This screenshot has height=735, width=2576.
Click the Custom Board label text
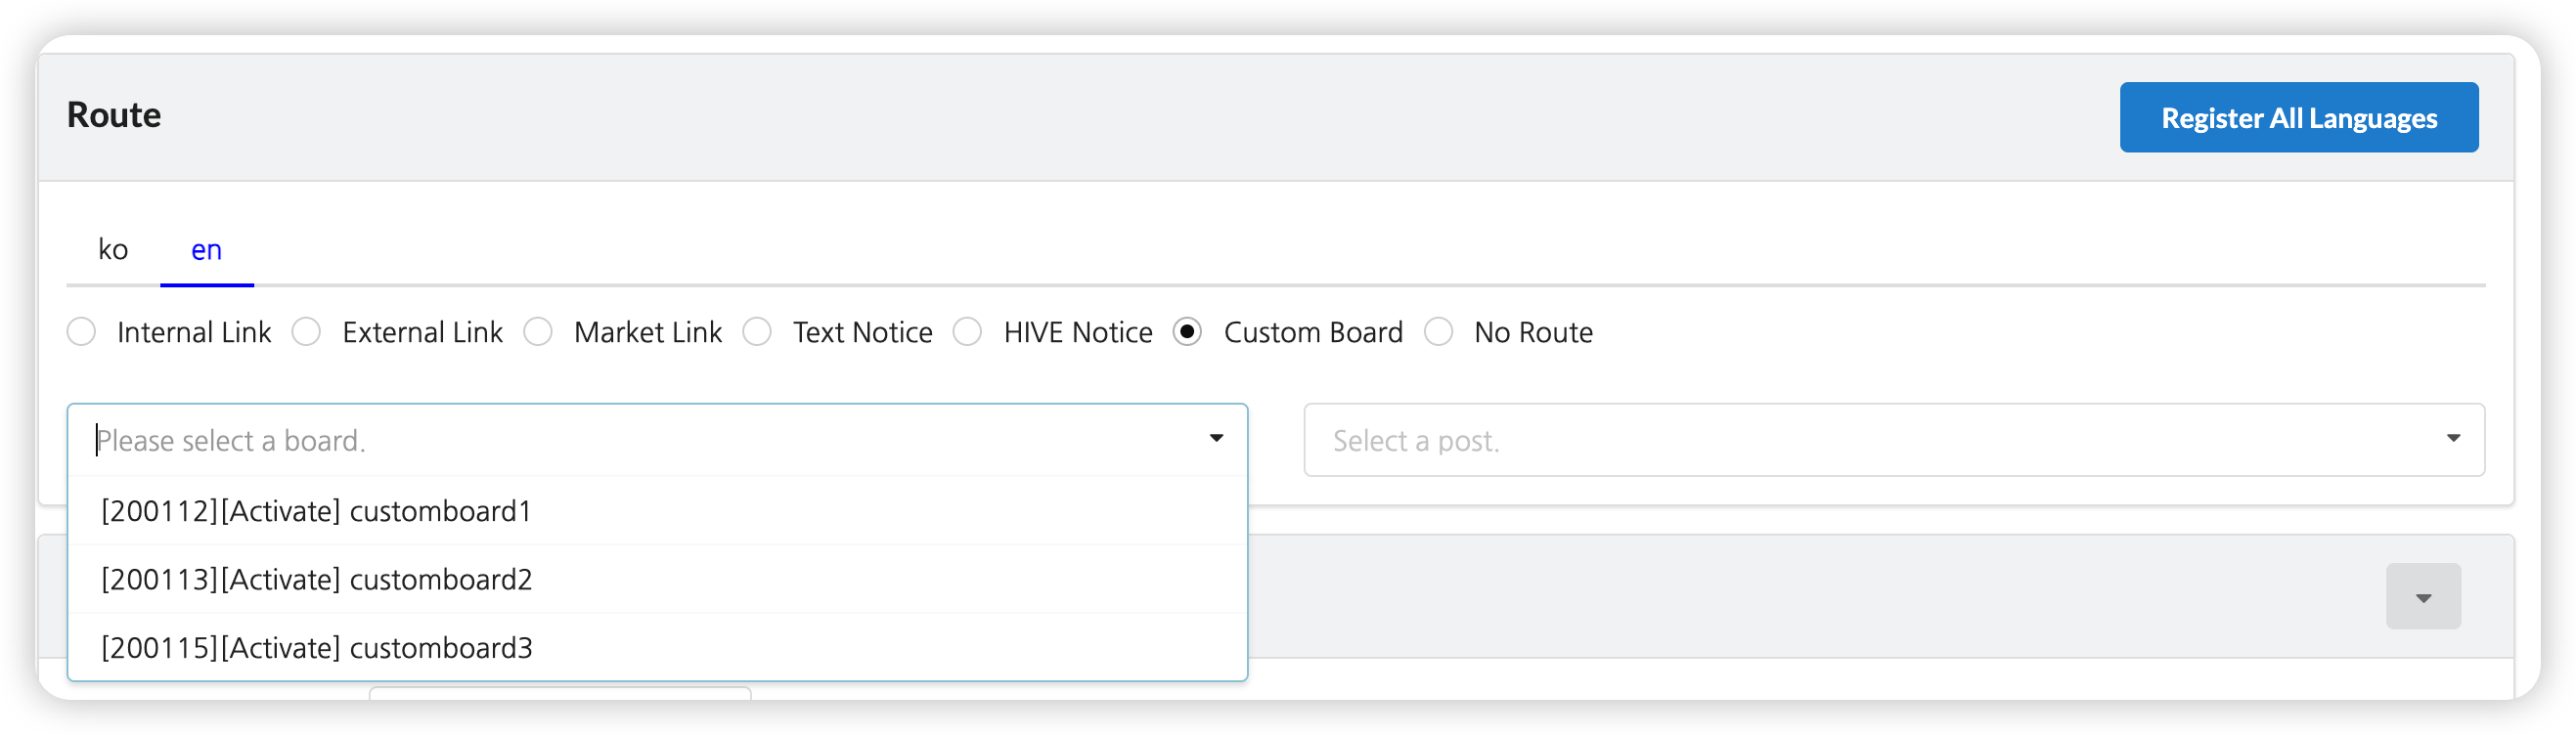coord(1313,332)
